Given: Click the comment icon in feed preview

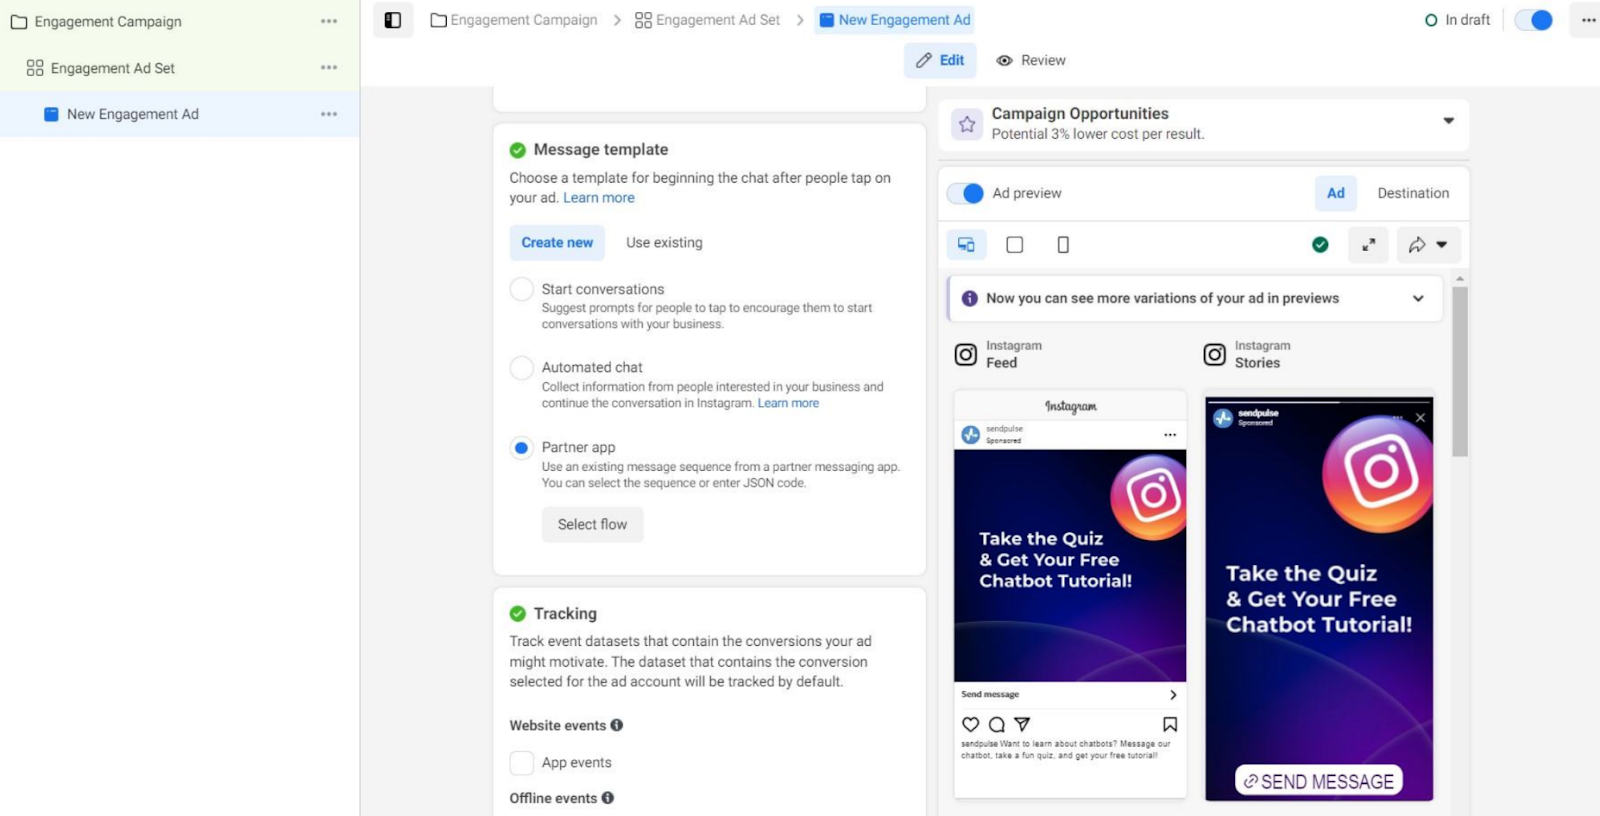Looking at the screenshot, I should point(996,724).
